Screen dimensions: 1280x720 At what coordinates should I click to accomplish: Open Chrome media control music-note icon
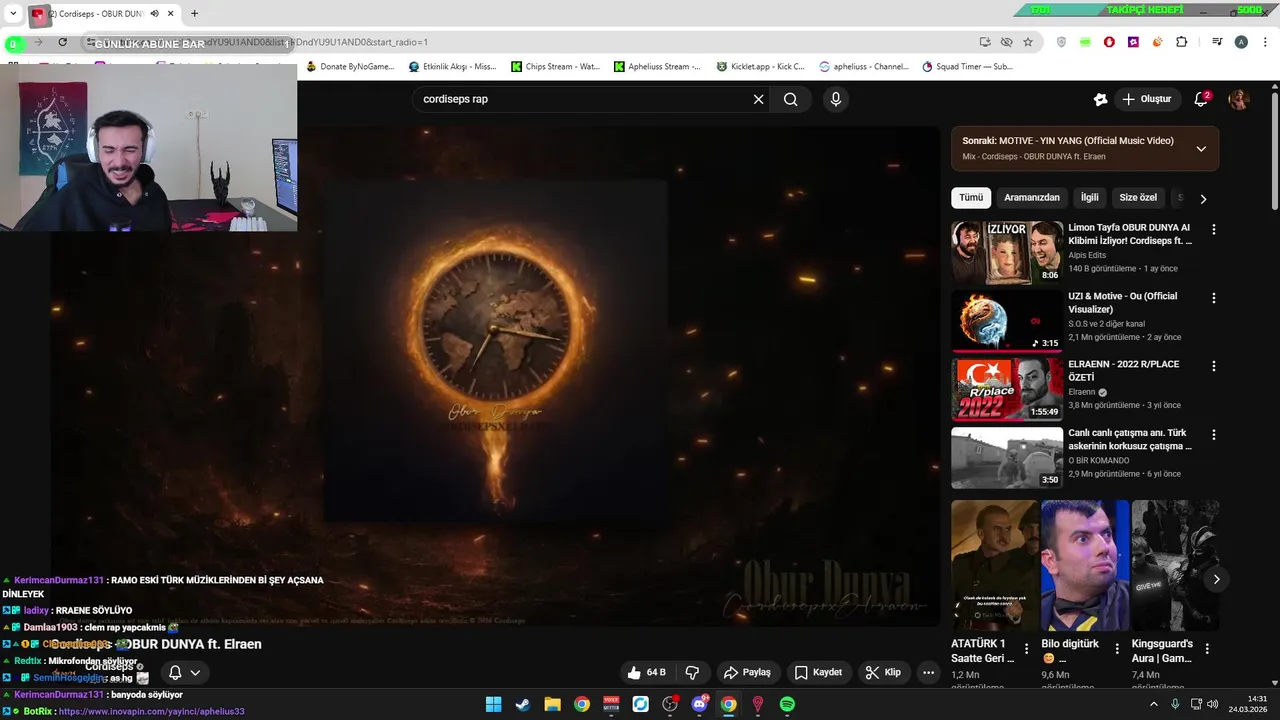[x=1217, y=42]
